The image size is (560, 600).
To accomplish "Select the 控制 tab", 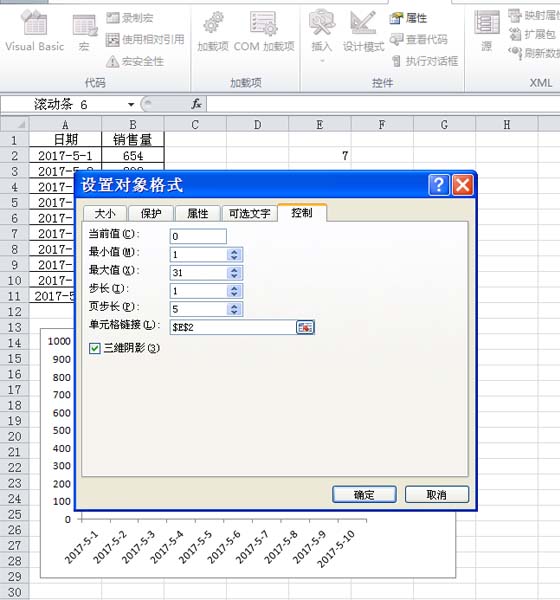I will (x=302, y=213).
